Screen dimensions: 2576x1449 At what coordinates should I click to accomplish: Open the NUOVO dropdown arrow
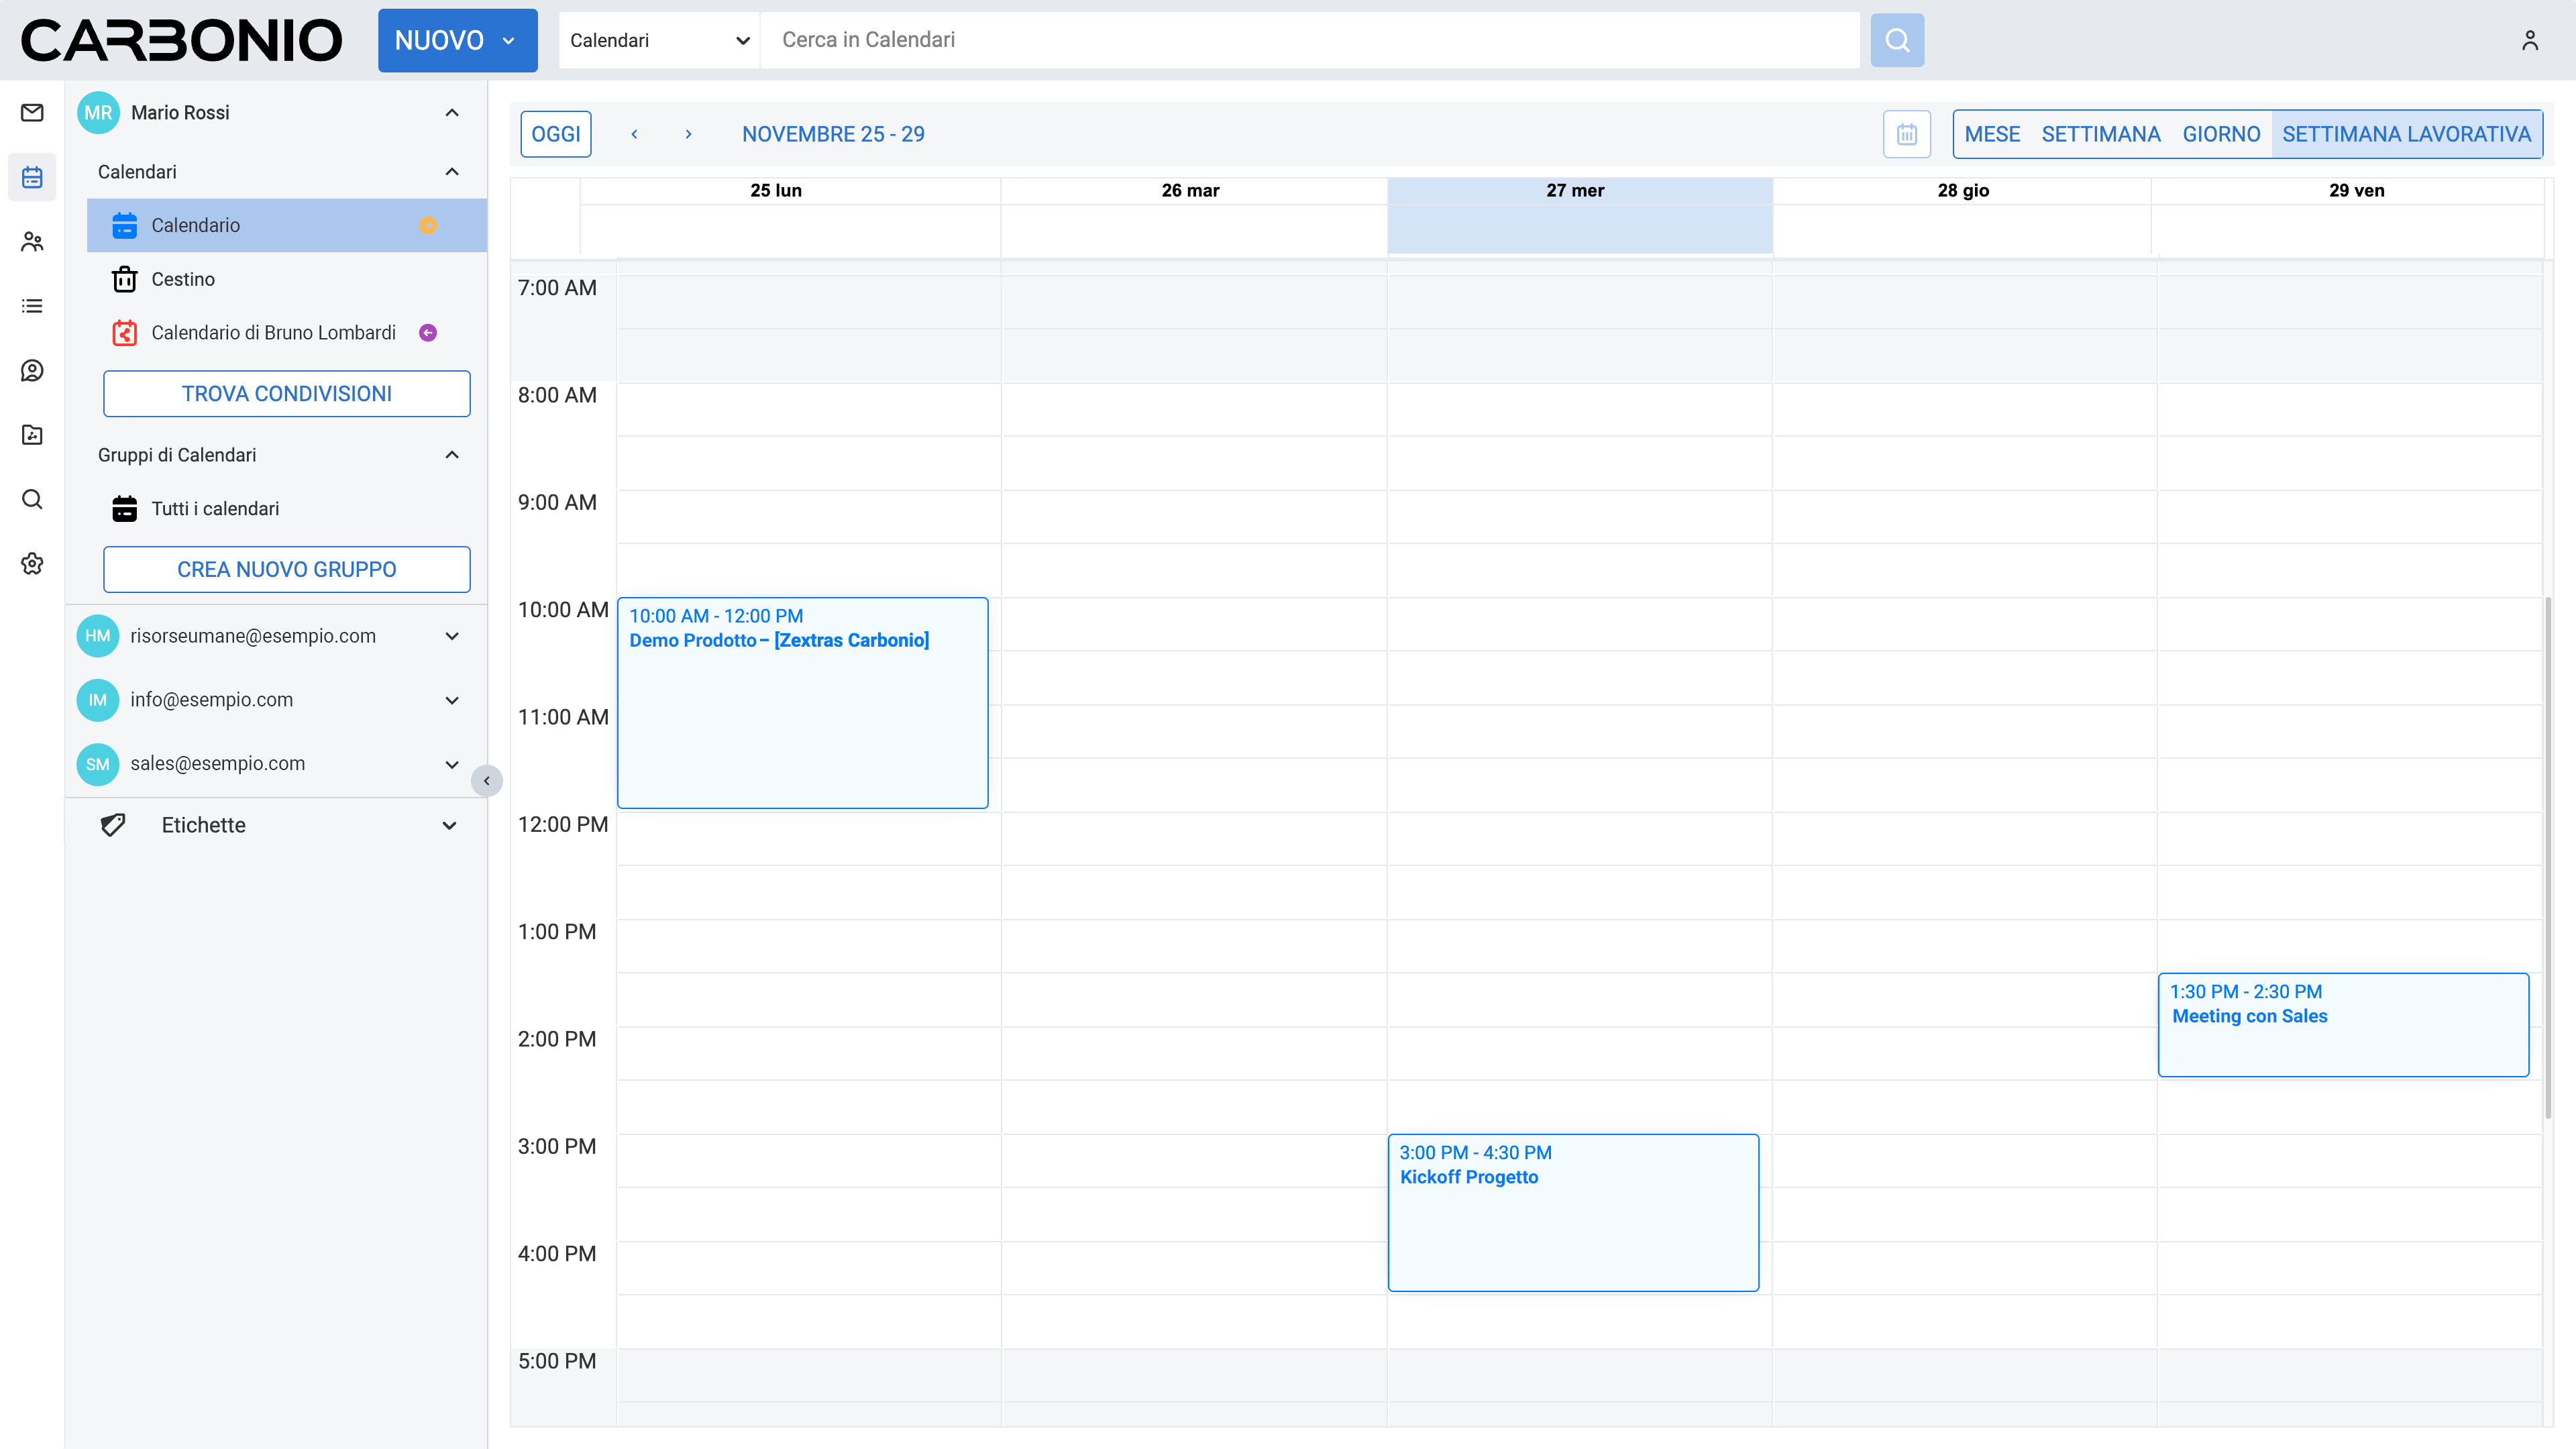pos(509,41)
